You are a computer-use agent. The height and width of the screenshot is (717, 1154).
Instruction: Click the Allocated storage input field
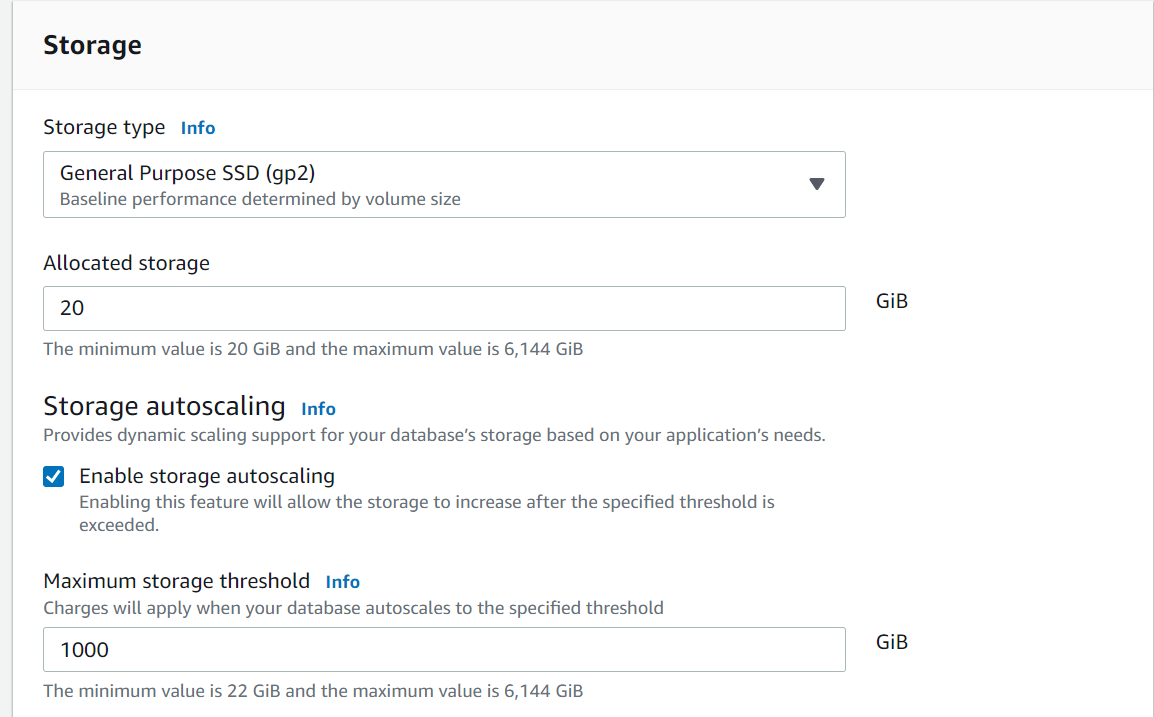tap(444, 308)
